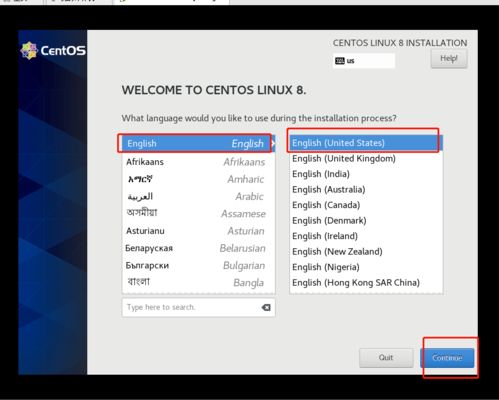
Task: Choose English (Ireland) locale
Action: [366, 236]
